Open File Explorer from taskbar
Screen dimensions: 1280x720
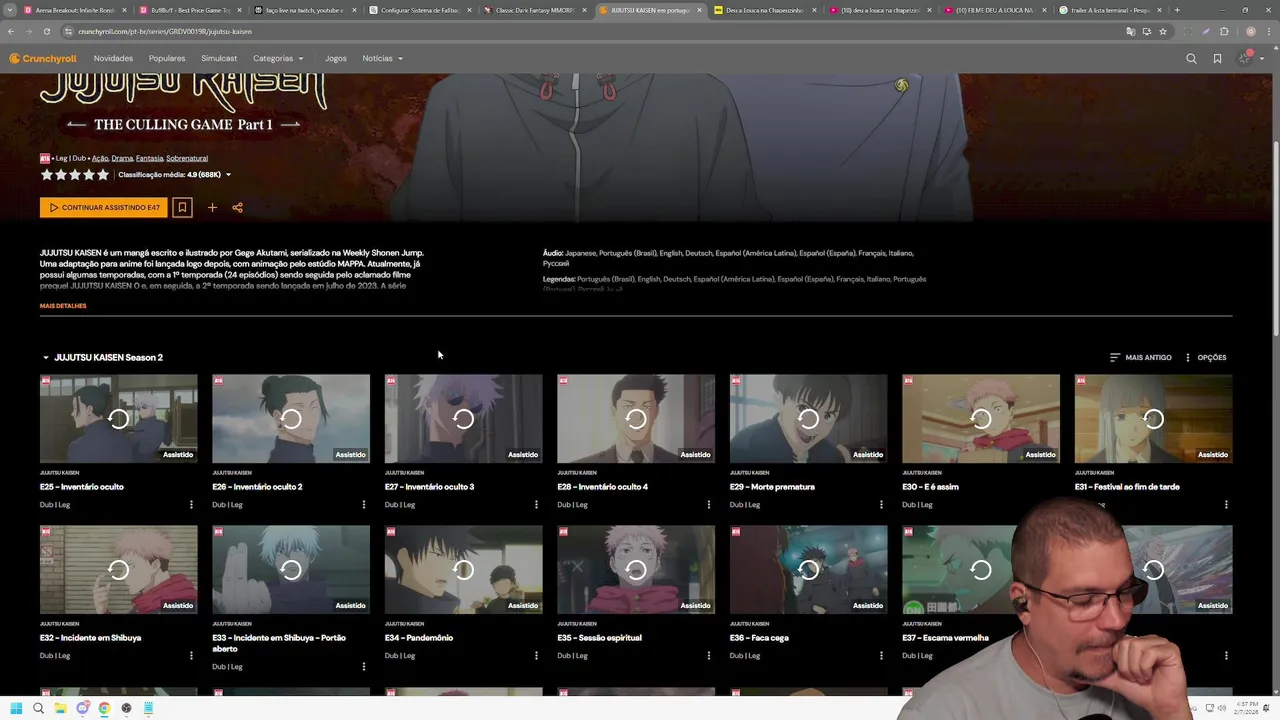point(60,708)
